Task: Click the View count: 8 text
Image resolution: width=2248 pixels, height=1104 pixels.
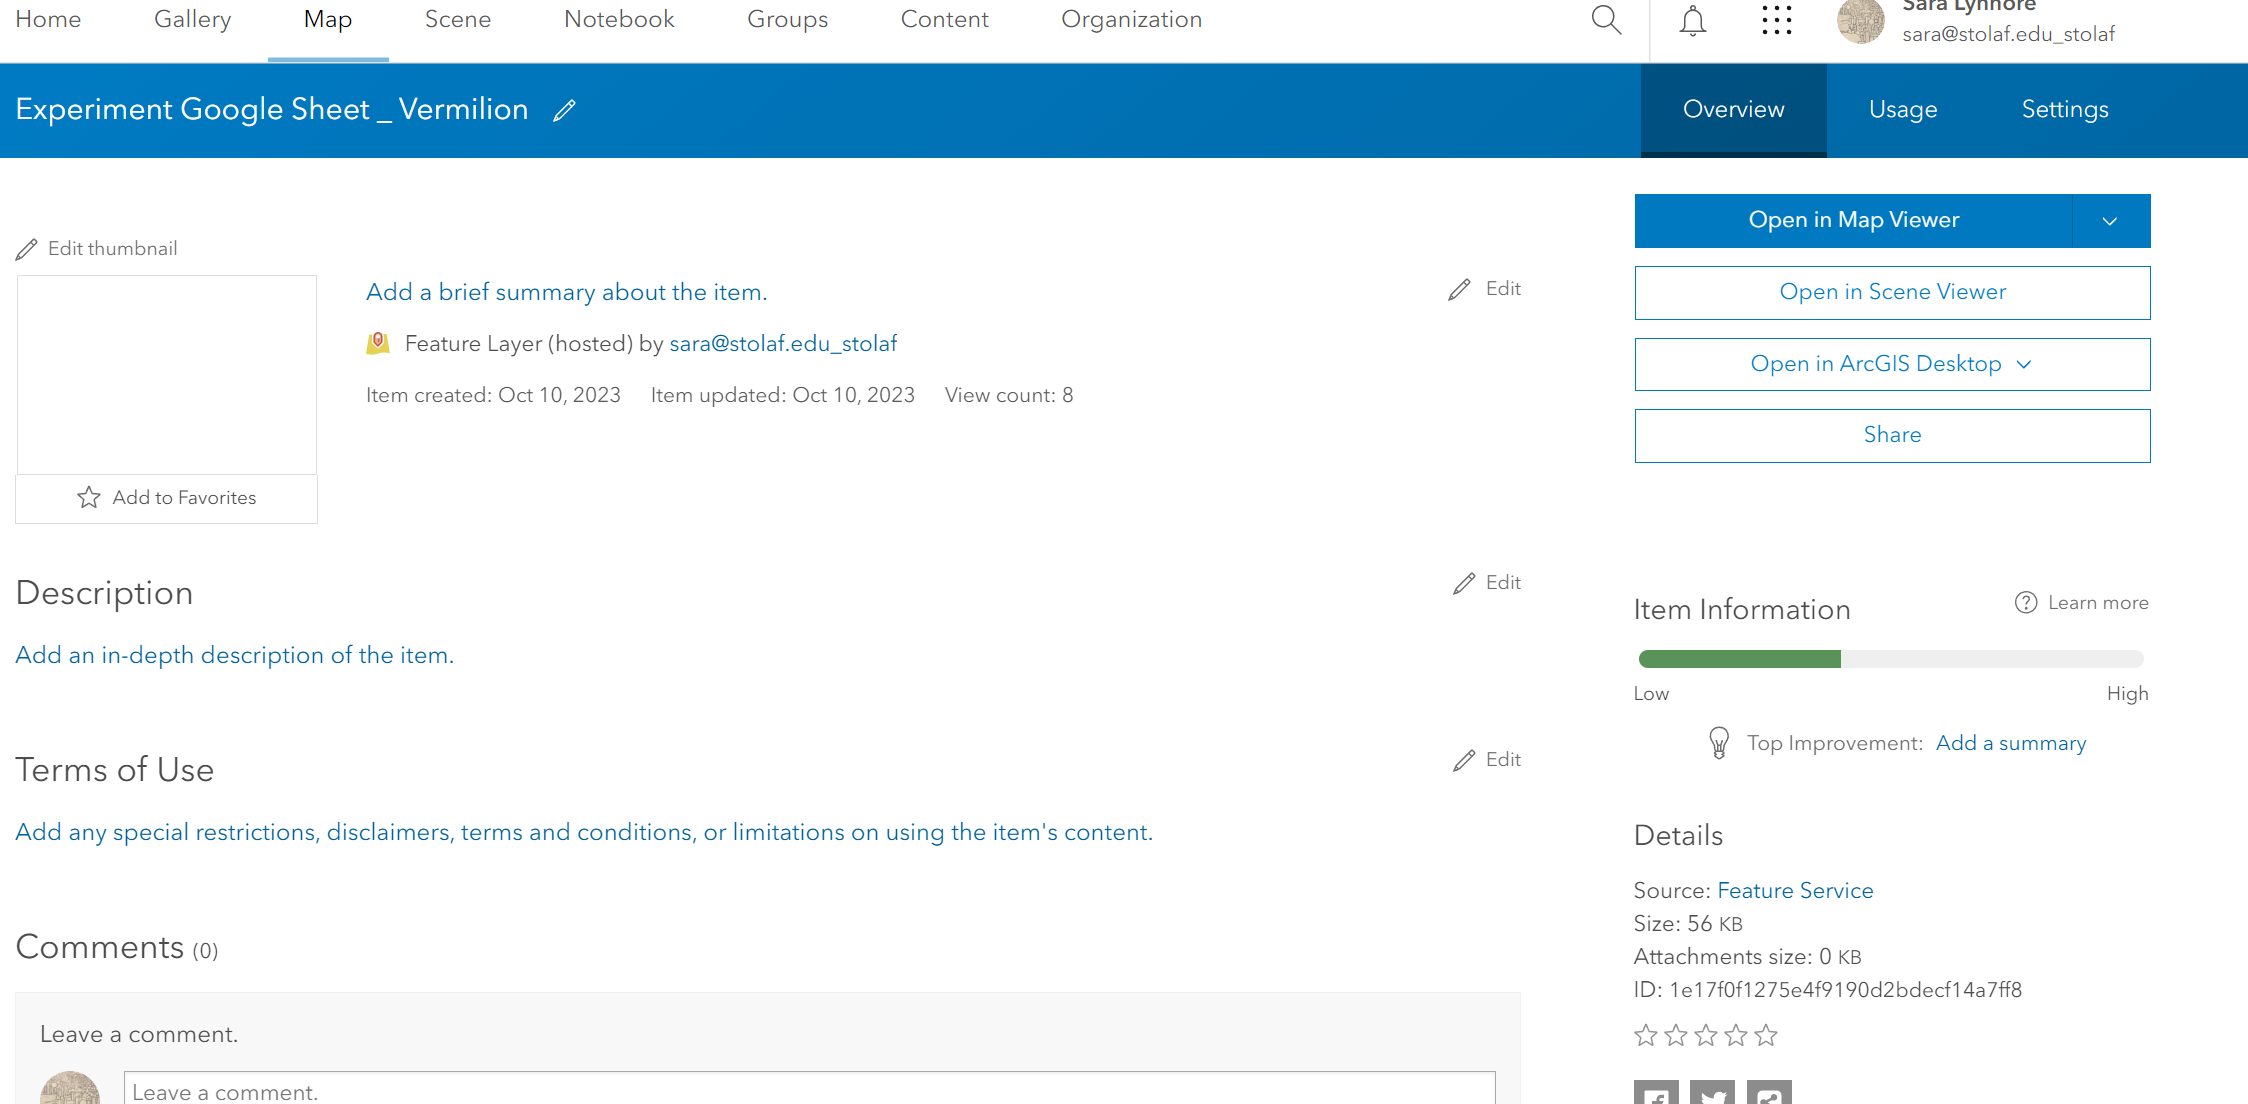Action: 1009,396
